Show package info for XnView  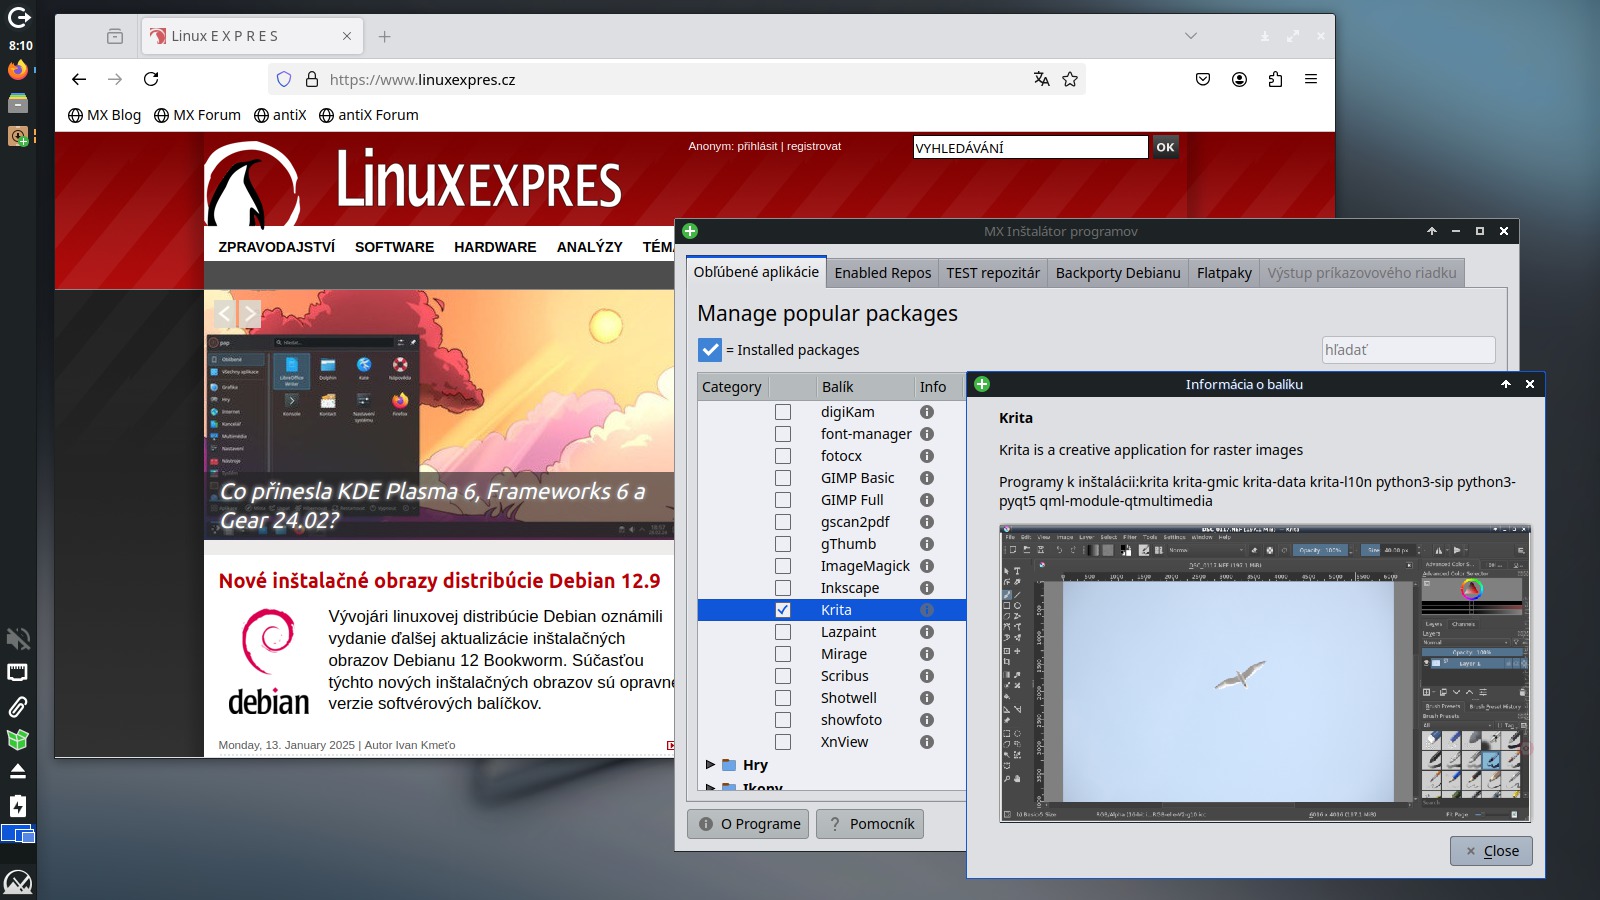[927, 742]
